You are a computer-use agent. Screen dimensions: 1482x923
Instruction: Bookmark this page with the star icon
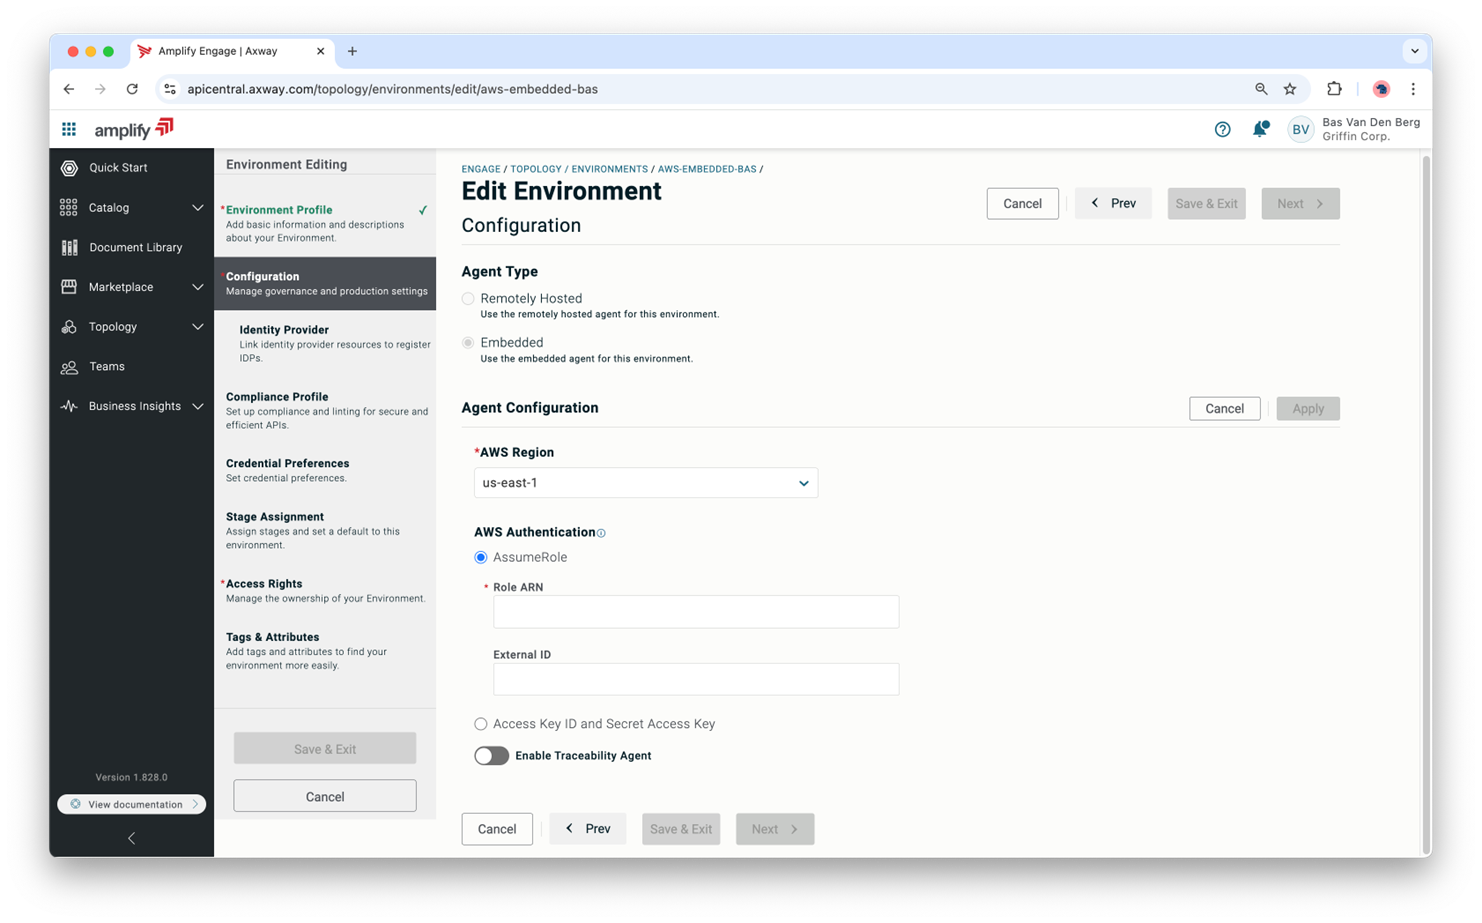[1290, 89]
